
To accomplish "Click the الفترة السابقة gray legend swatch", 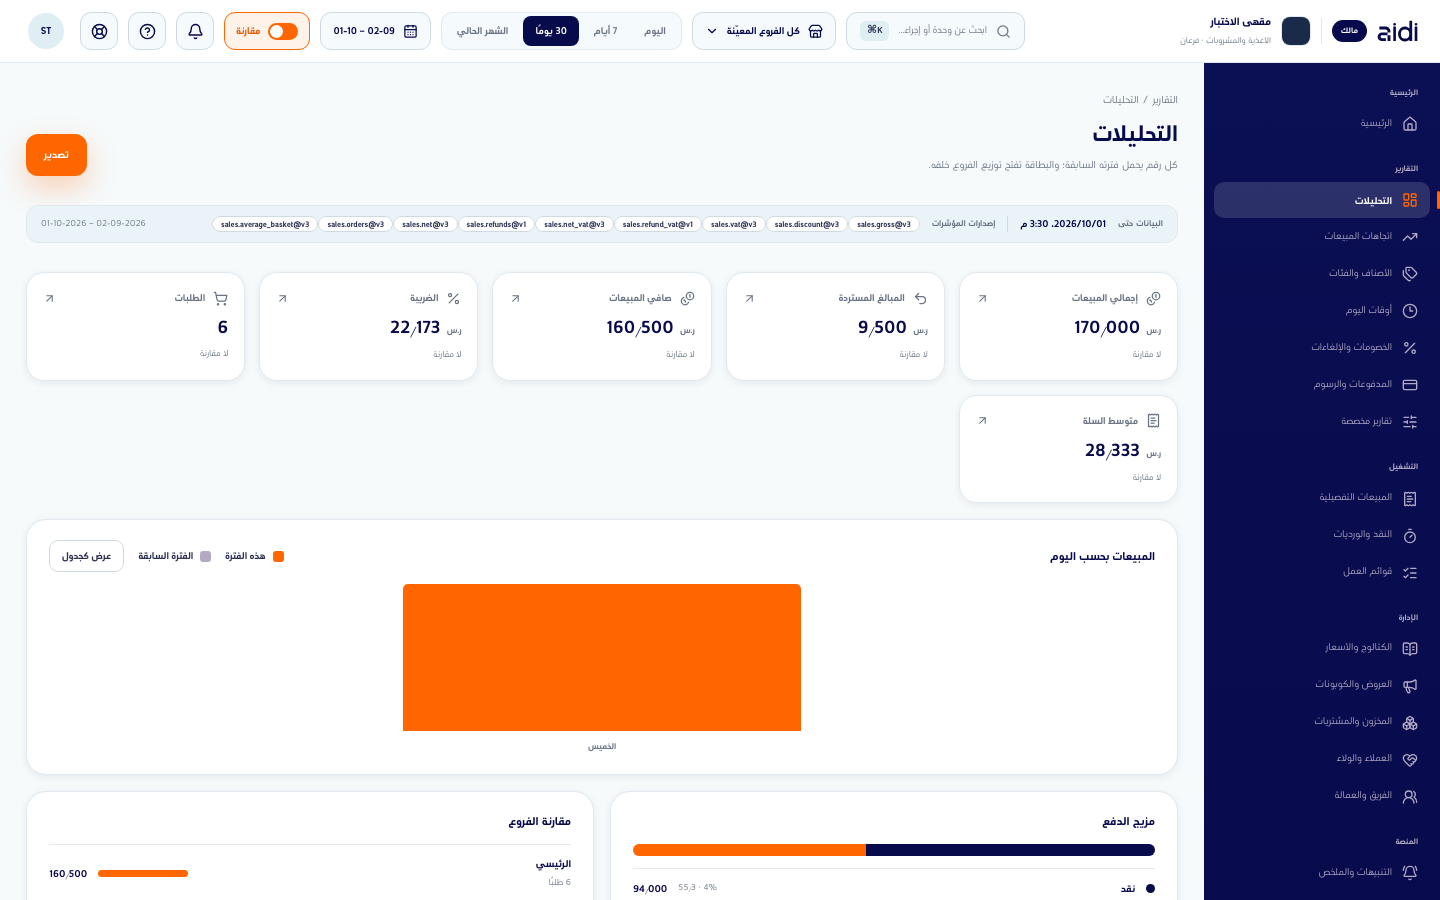I will 206,556.
